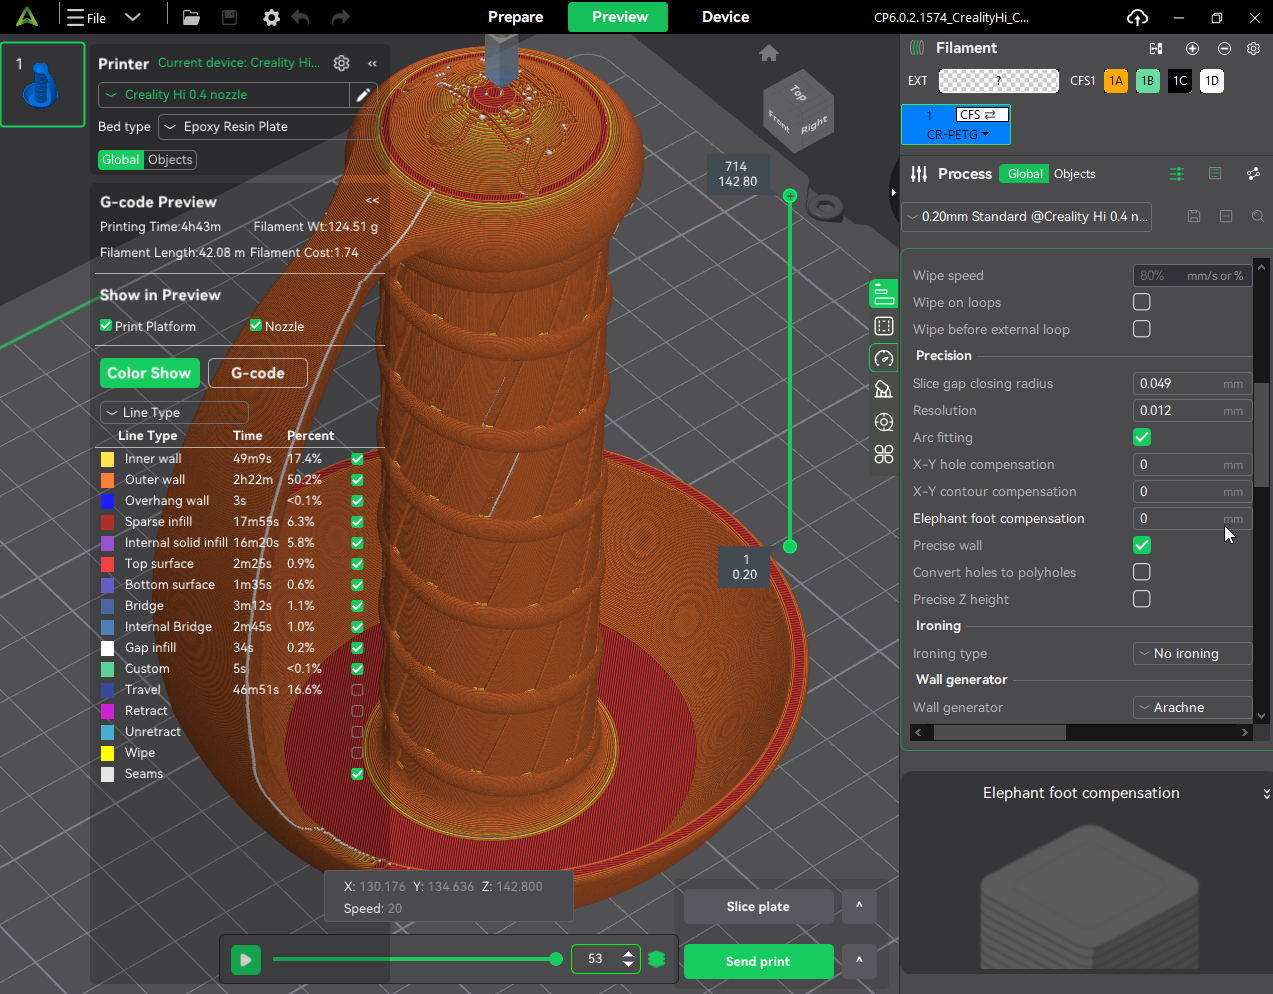Viewport: 1273px width, 994px height.
Task: Open printer settings gear icon
Action: pyautogui.click(x=341, y=63)
